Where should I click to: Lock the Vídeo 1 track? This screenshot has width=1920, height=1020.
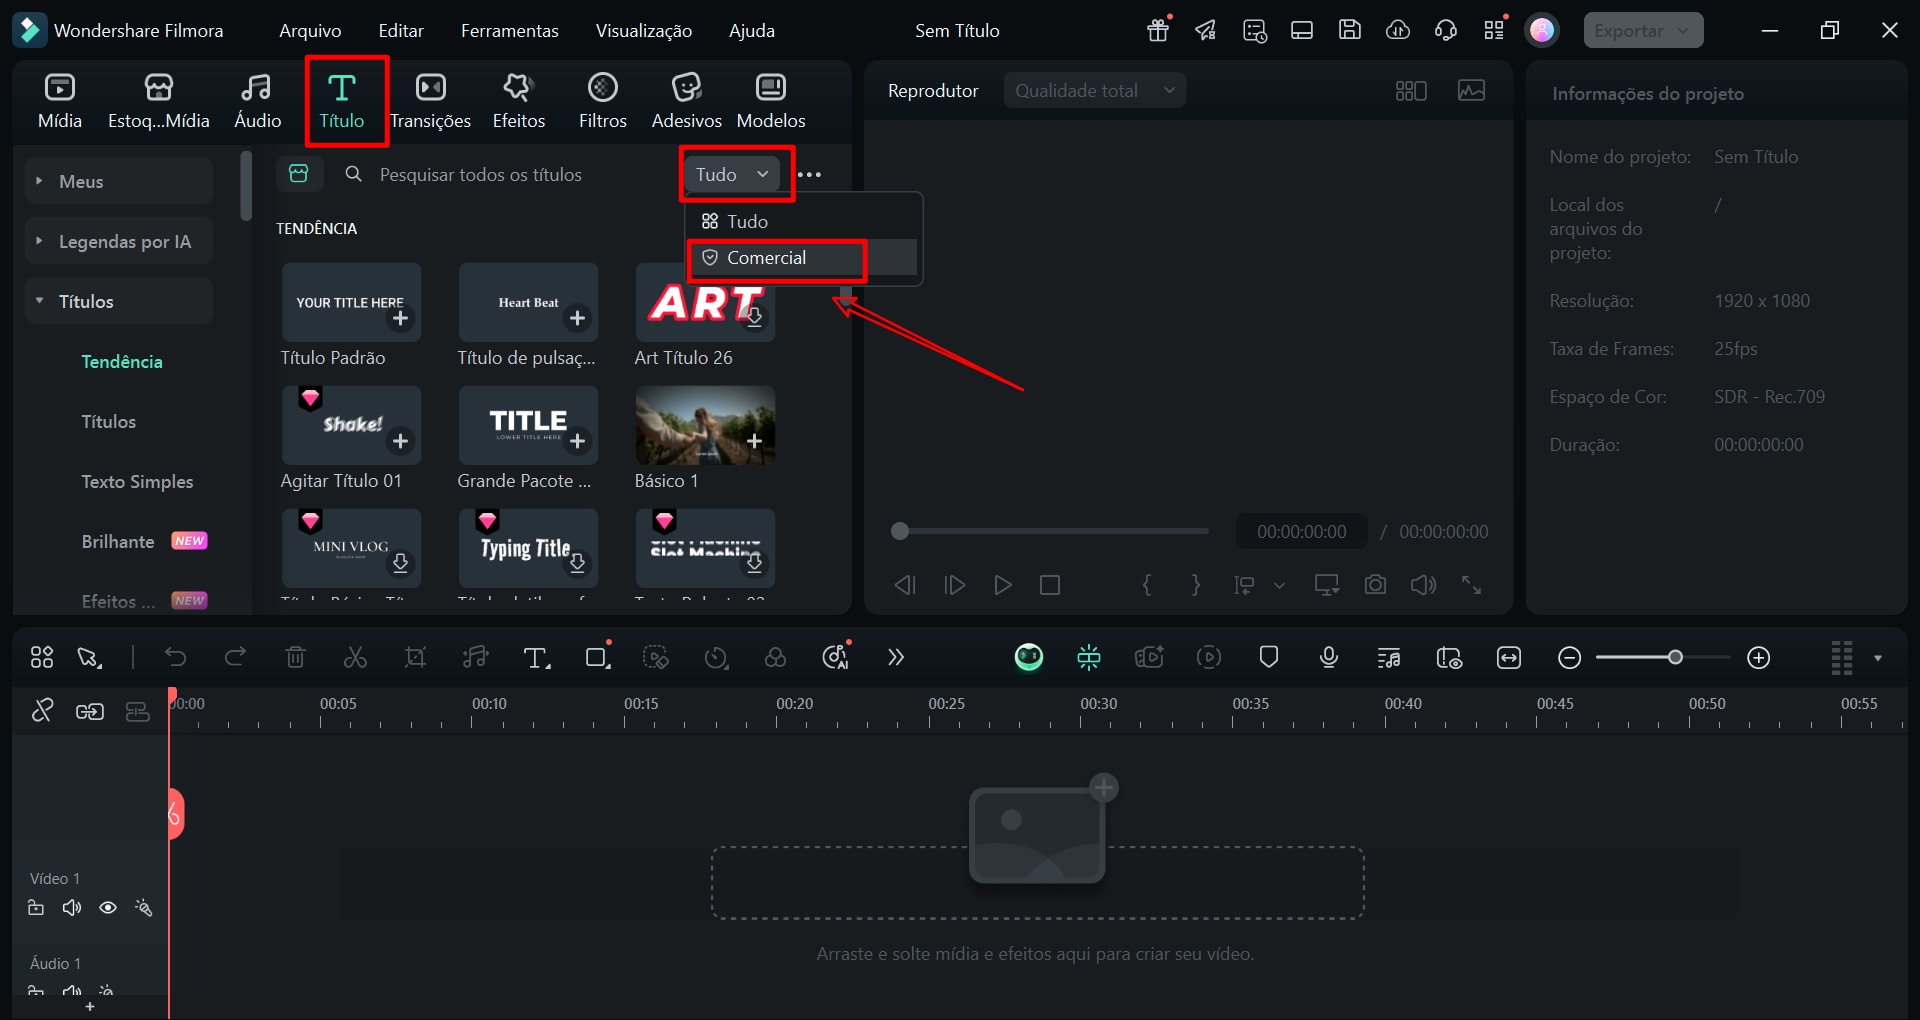coord(36,908)
